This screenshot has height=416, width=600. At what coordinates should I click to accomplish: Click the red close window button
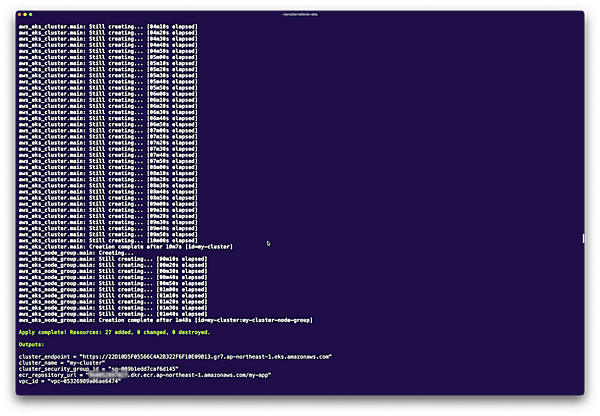point(19,14)
